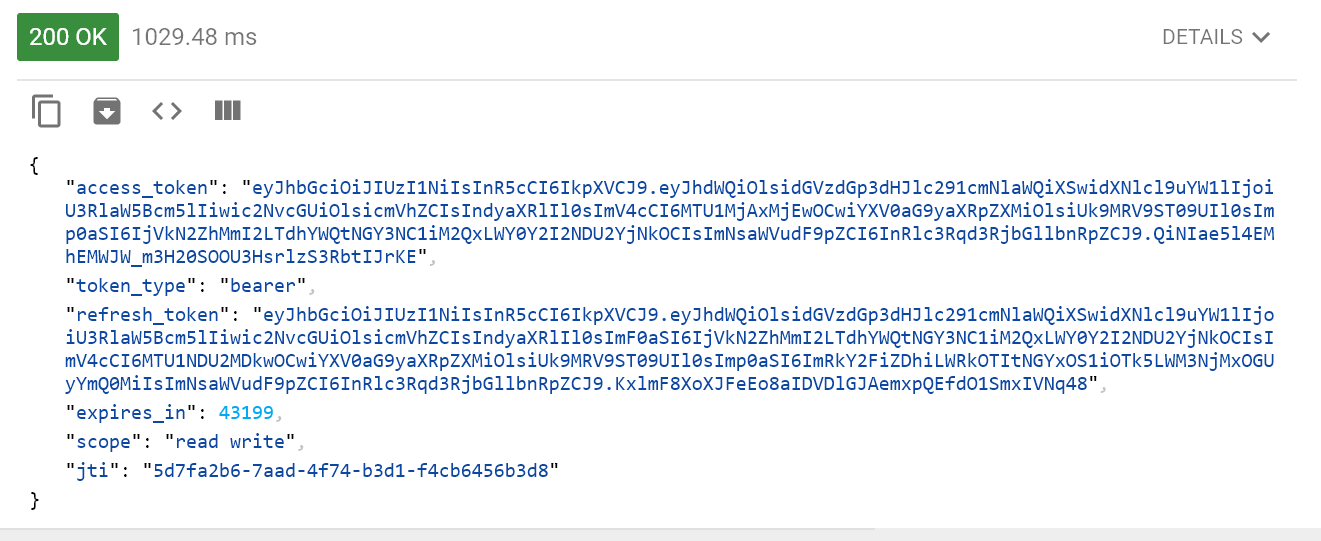This screenshot has width=1321, height=541.
Task: Click the closing curly brace
Action: coord(36,498)
